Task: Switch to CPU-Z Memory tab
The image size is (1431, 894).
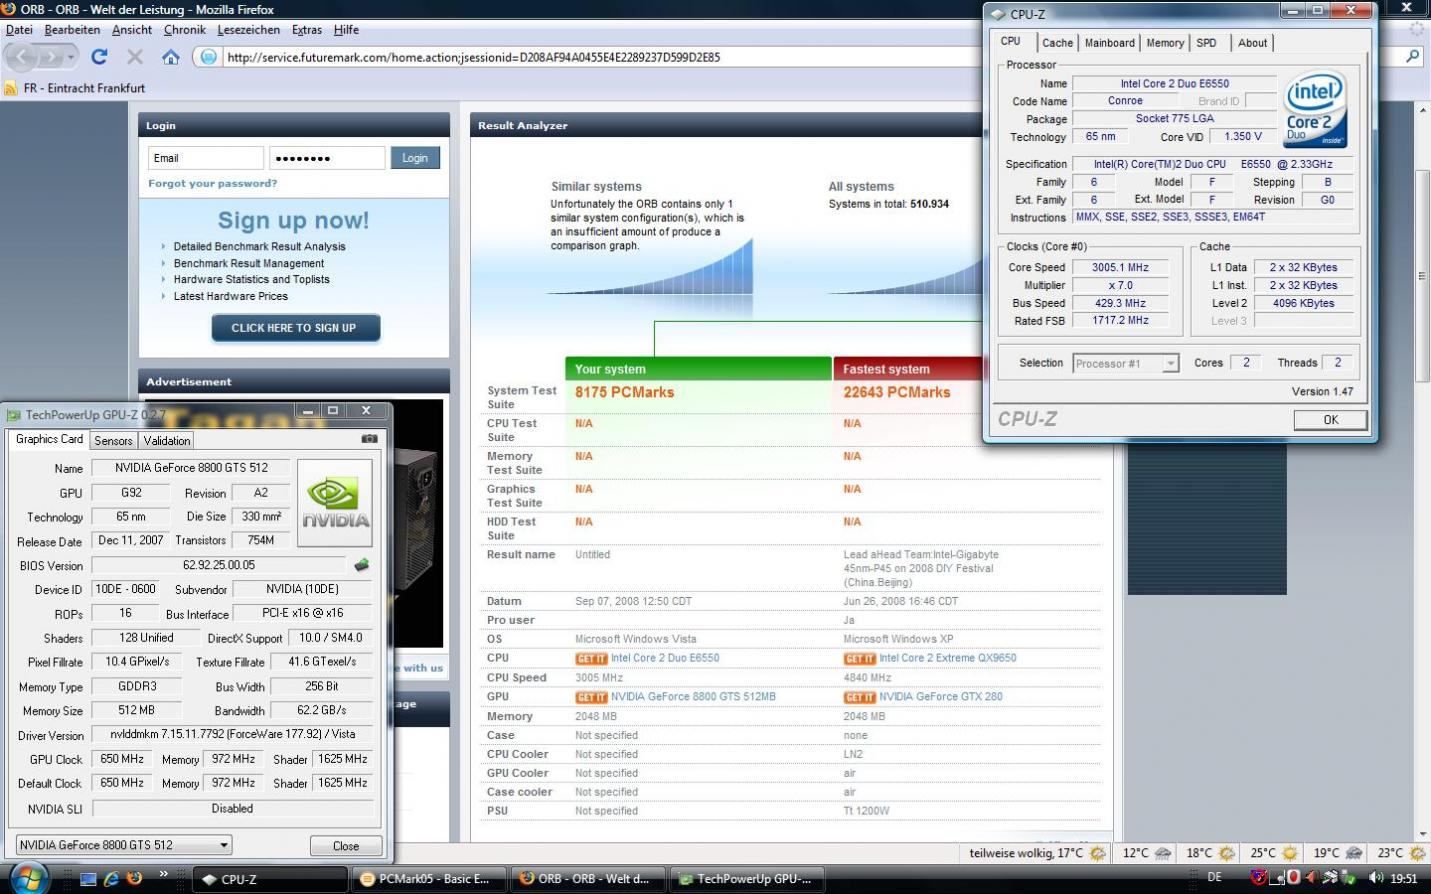Action: click(1165, 43)
